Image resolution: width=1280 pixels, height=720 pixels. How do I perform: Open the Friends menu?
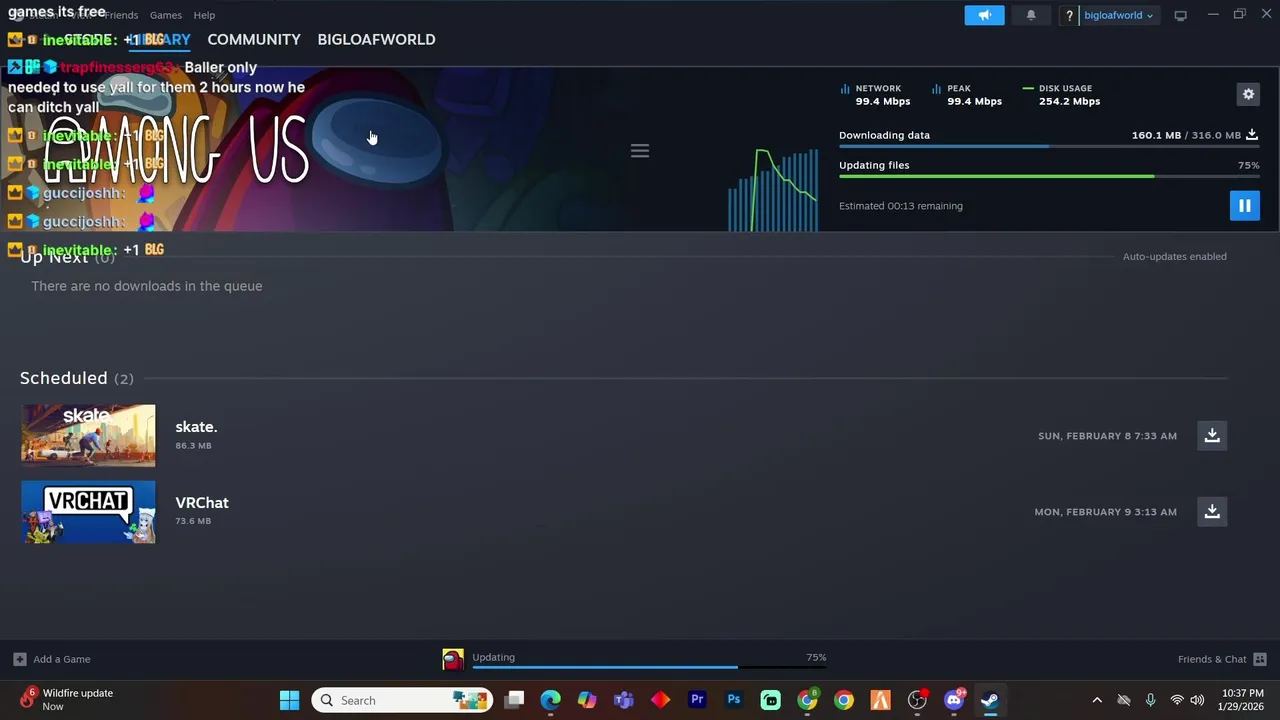click(121, 15)
